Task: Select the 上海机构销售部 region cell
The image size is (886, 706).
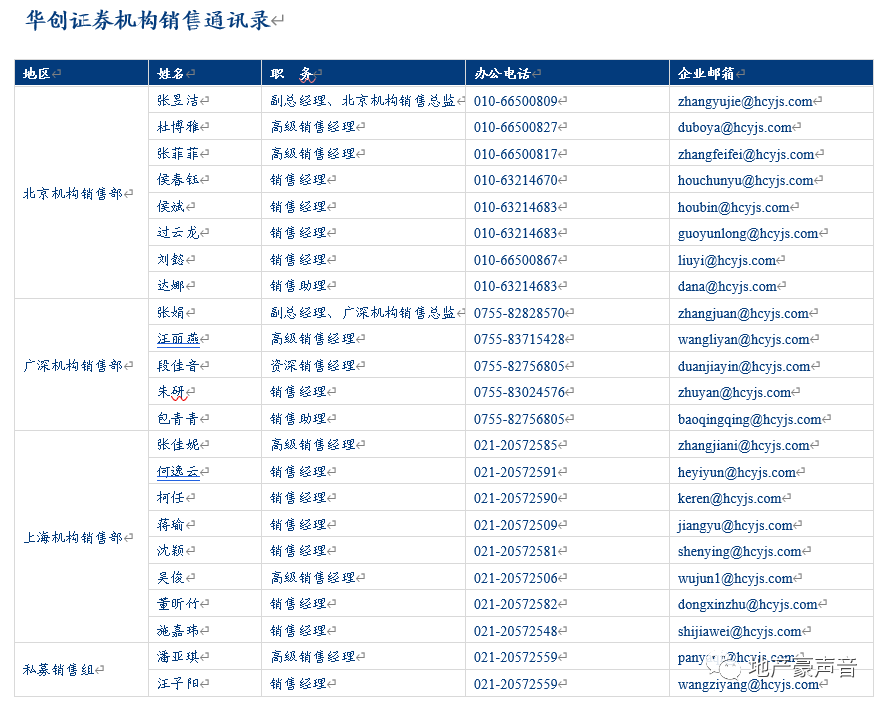Action: (x=73, y=537)
